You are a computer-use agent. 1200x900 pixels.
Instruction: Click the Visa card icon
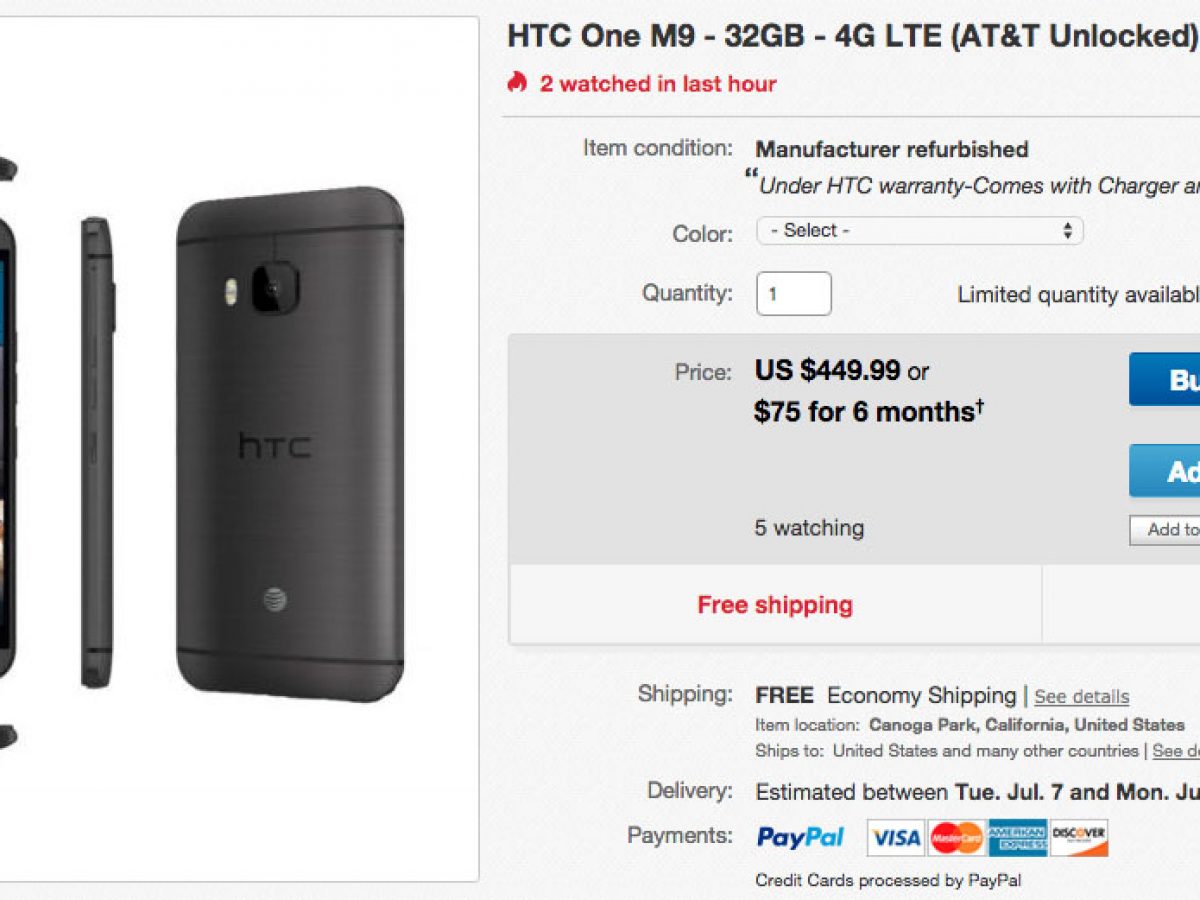(x=895, y=838)
